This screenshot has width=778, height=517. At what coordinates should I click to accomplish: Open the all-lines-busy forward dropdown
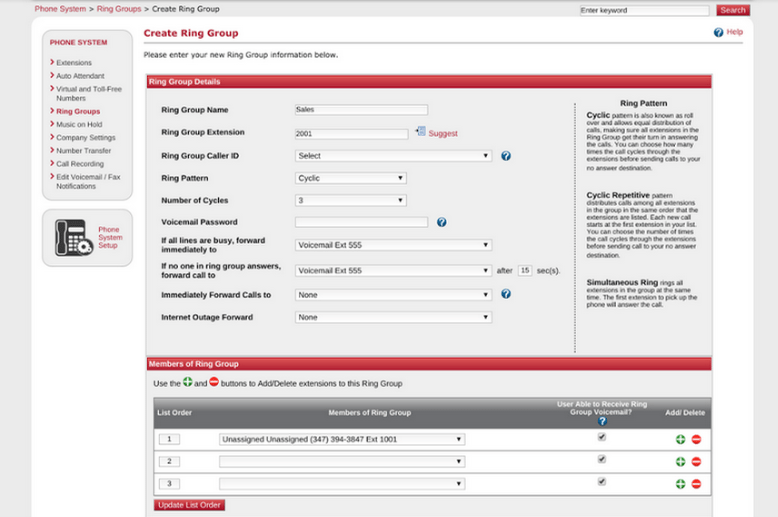point(393,245)
